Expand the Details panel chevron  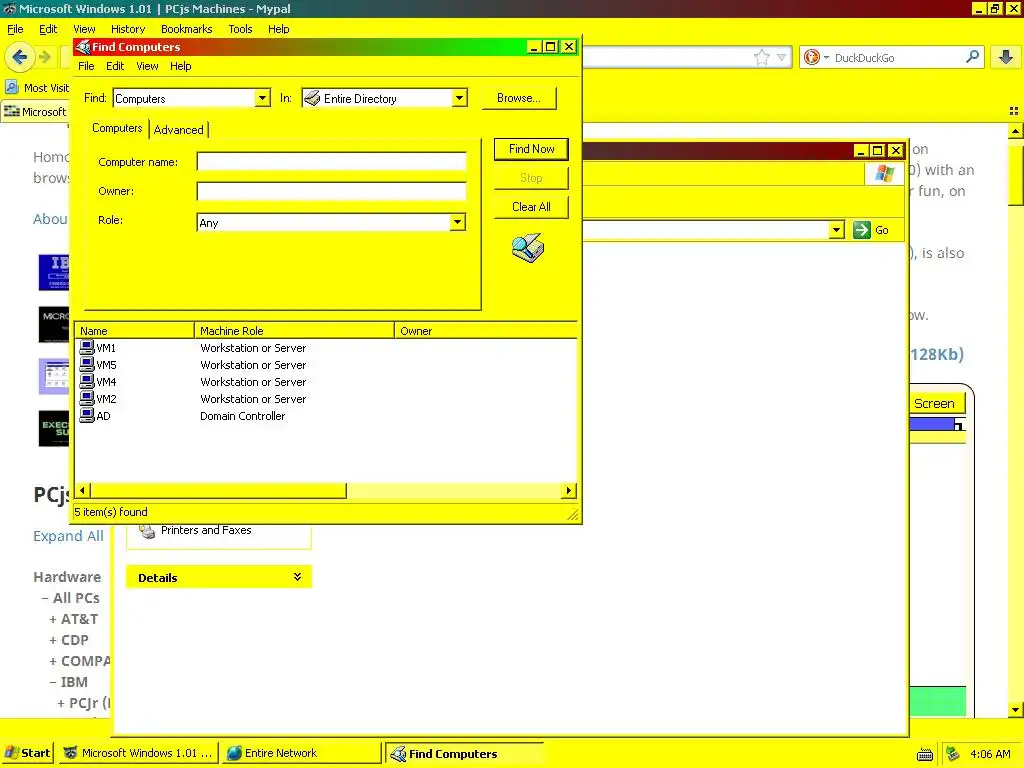(x=297, y=577)
